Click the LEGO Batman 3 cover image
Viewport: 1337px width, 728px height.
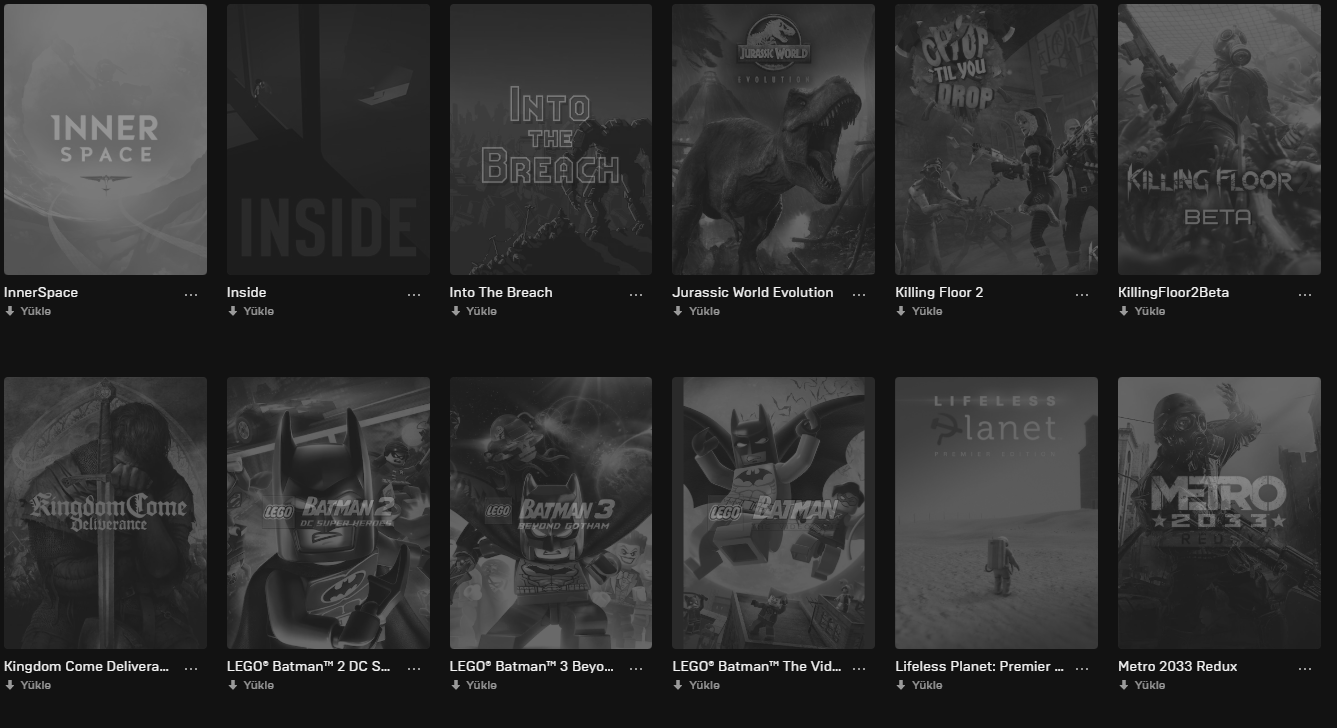click(x=551, y=513)
